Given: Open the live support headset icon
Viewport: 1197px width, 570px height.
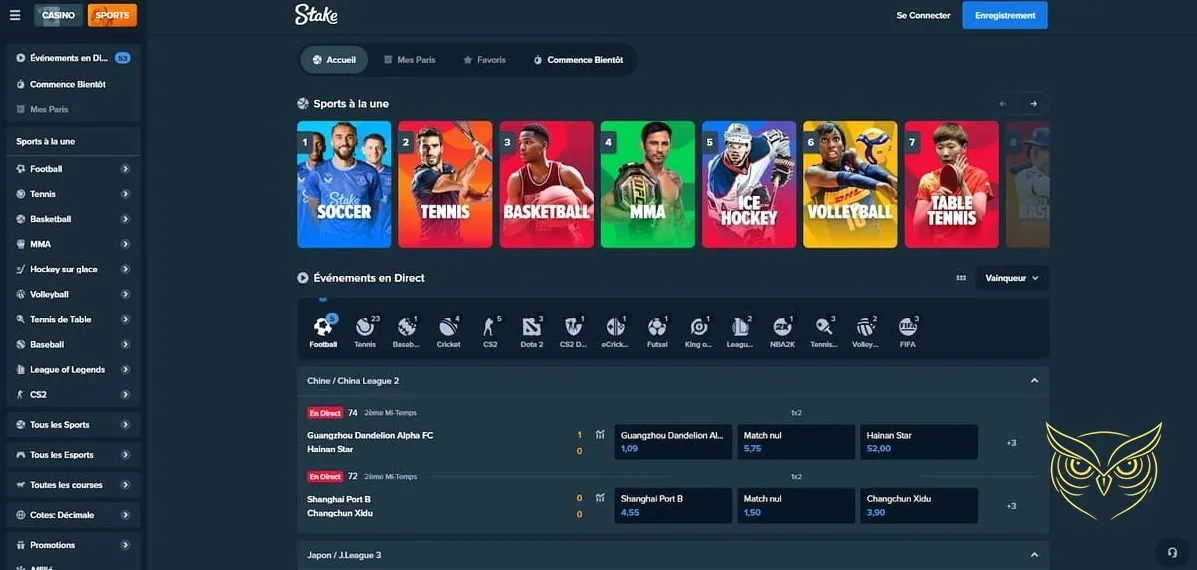Looking at the screenshot, I should click(x=1171, y=552).
